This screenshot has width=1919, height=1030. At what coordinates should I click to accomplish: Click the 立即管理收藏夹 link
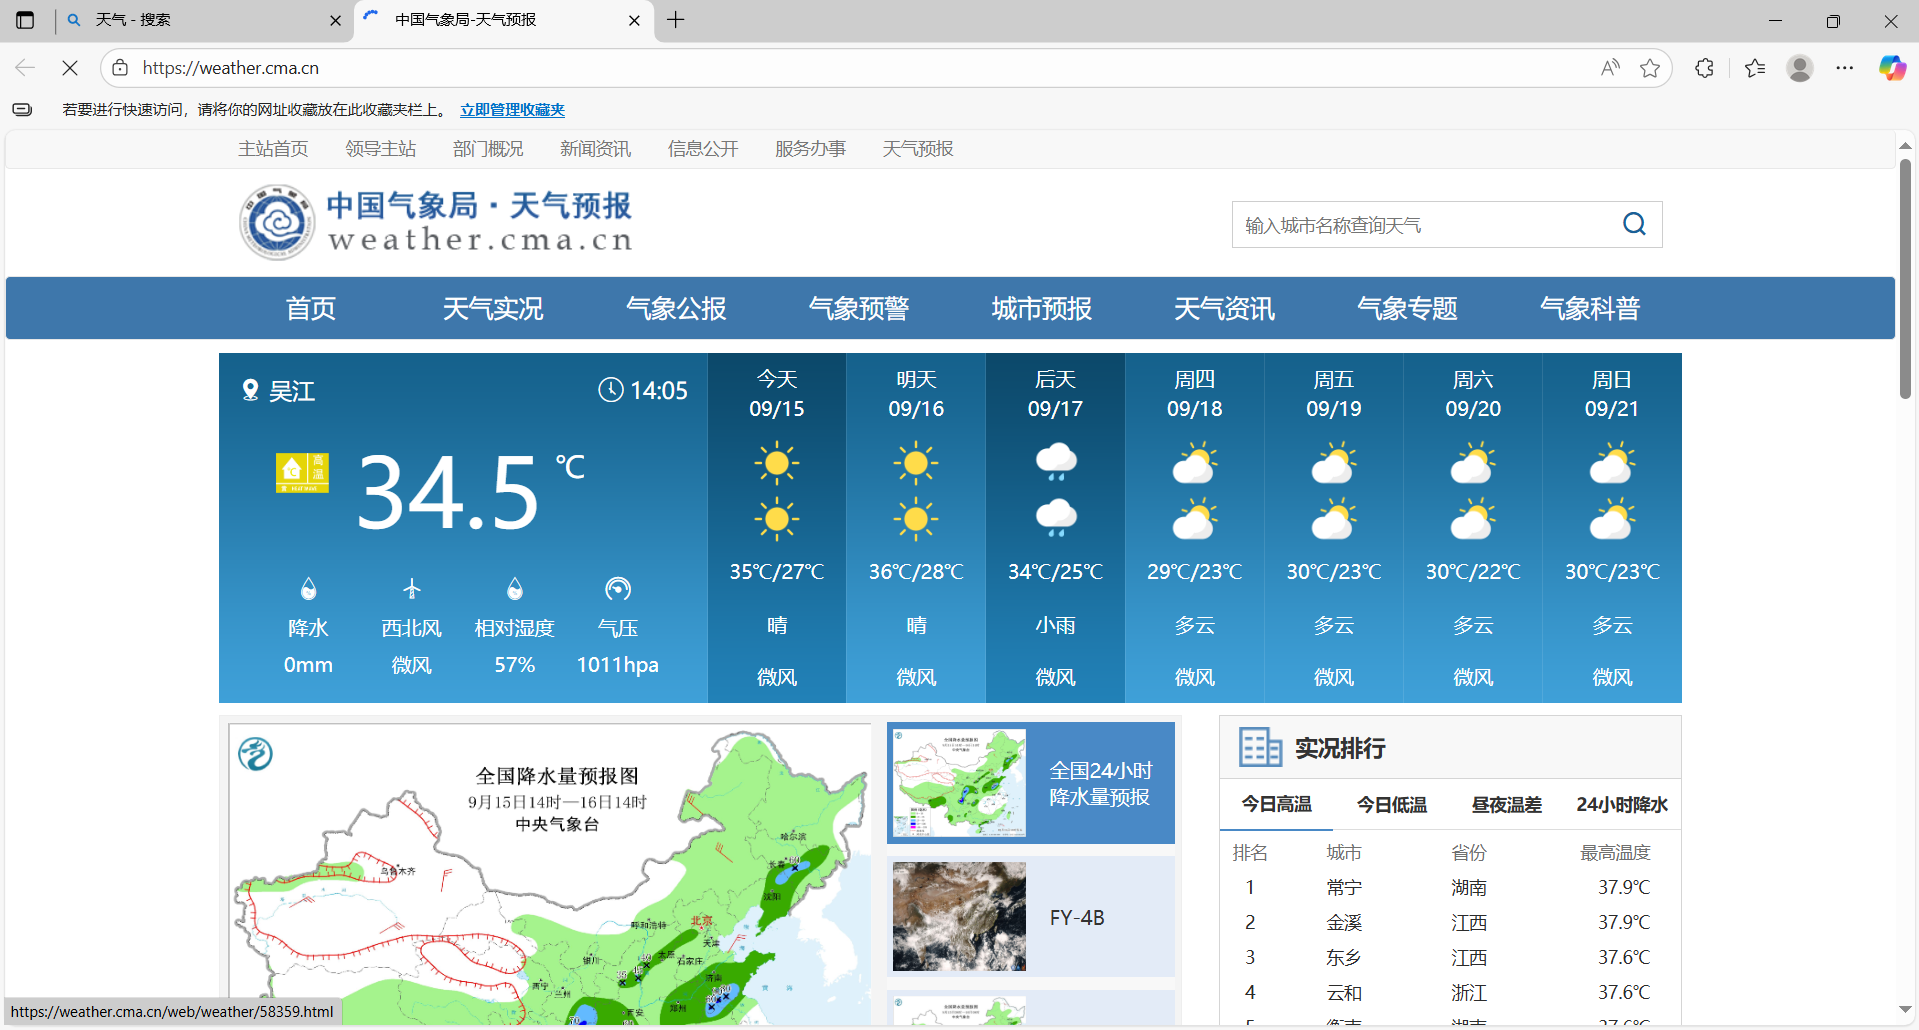(x=512, y=110)
